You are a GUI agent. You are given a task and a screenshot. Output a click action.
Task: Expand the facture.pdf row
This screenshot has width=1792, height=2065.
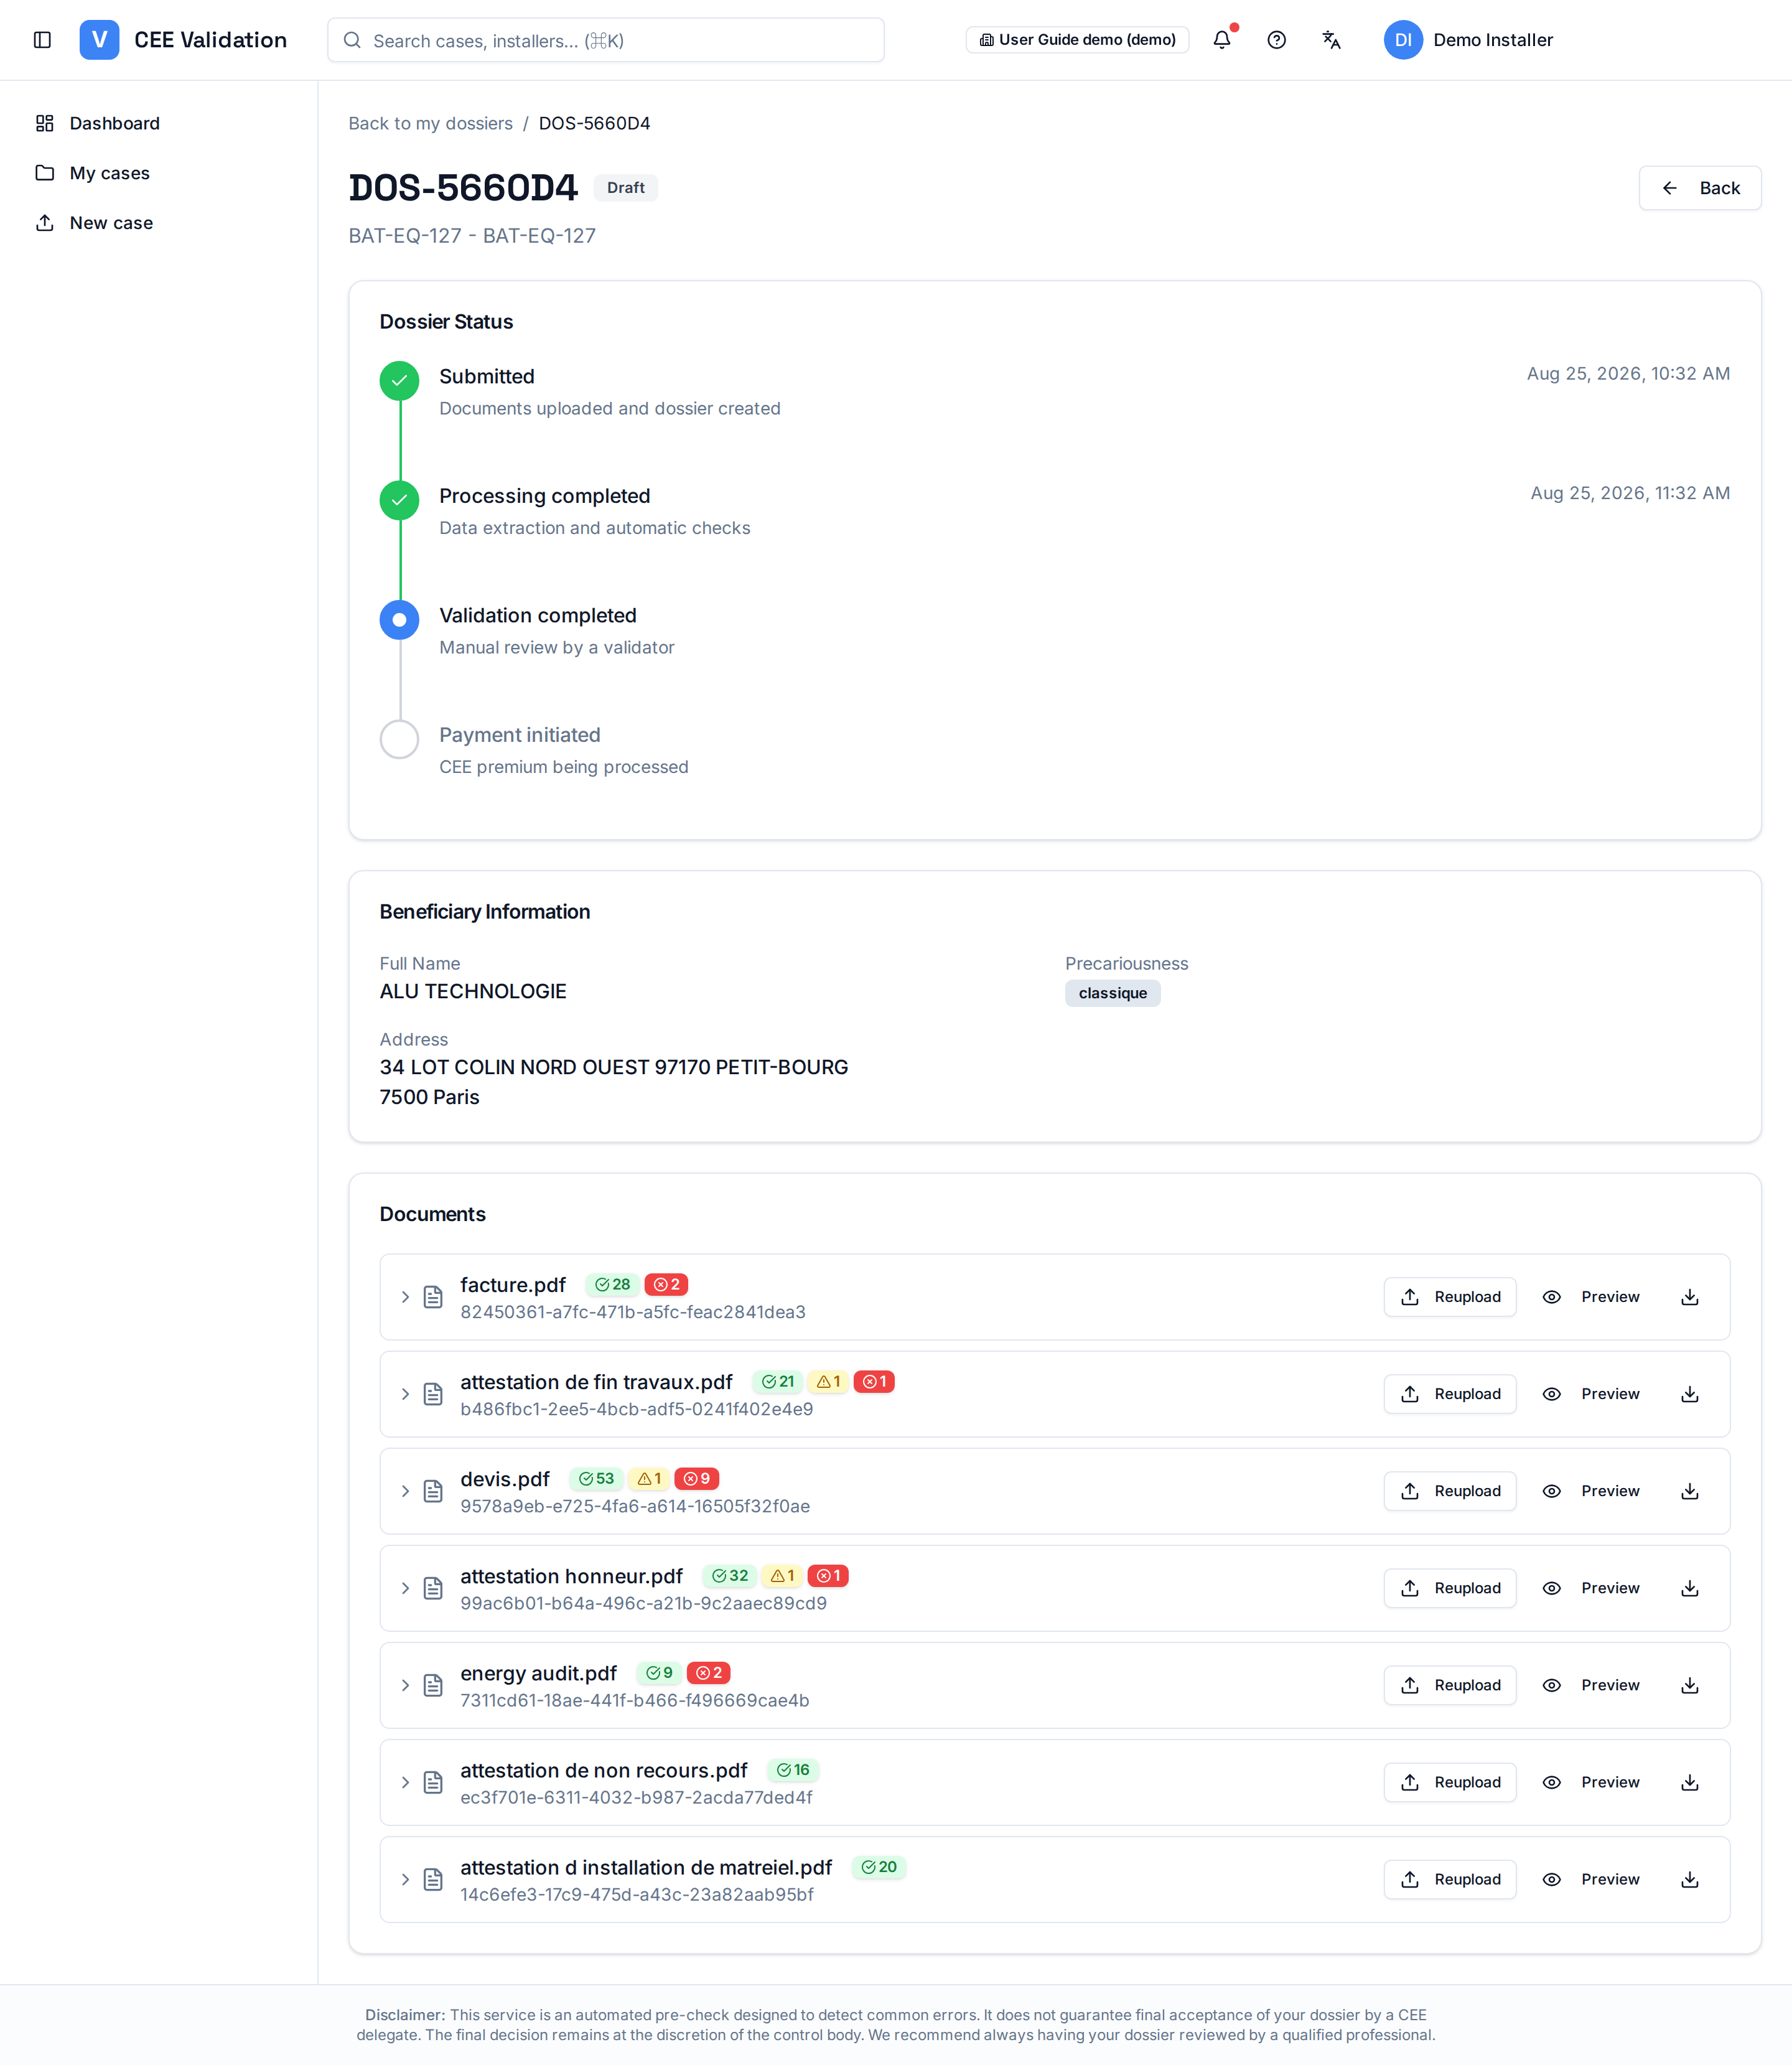tap(405, 1297)
